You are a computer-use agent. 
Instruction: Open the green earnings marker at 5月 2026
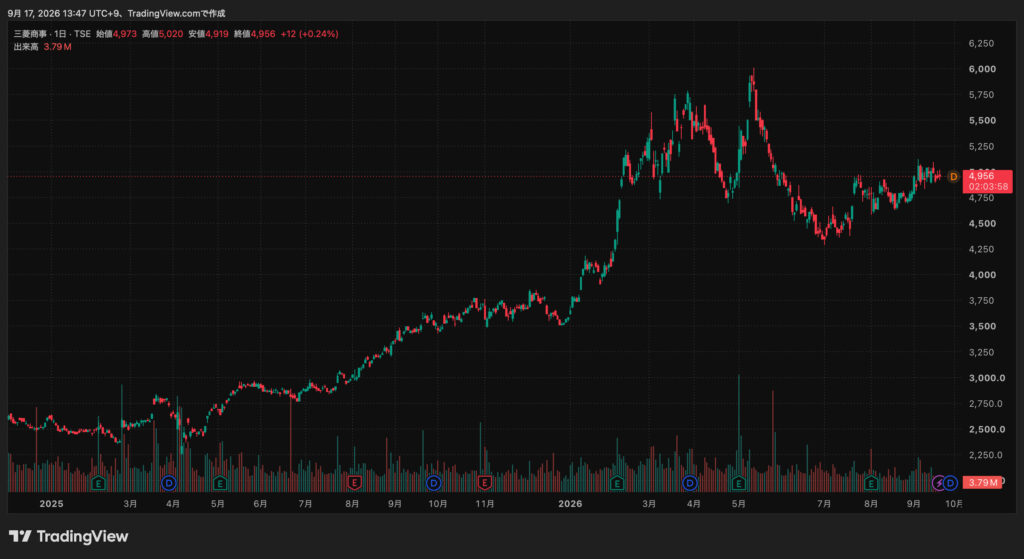tap(739, 483)
